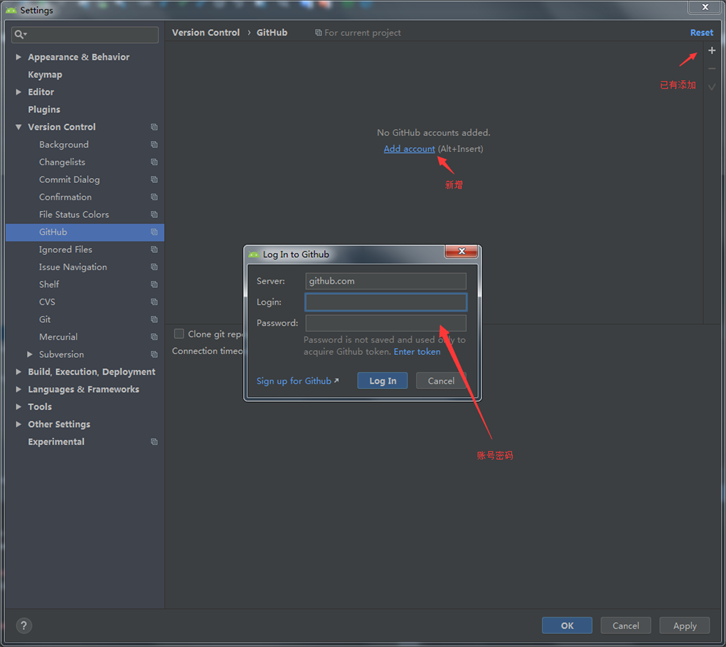Select the Git settings item
The height and width of the screenshot is (647, 726).
point(45,320)
